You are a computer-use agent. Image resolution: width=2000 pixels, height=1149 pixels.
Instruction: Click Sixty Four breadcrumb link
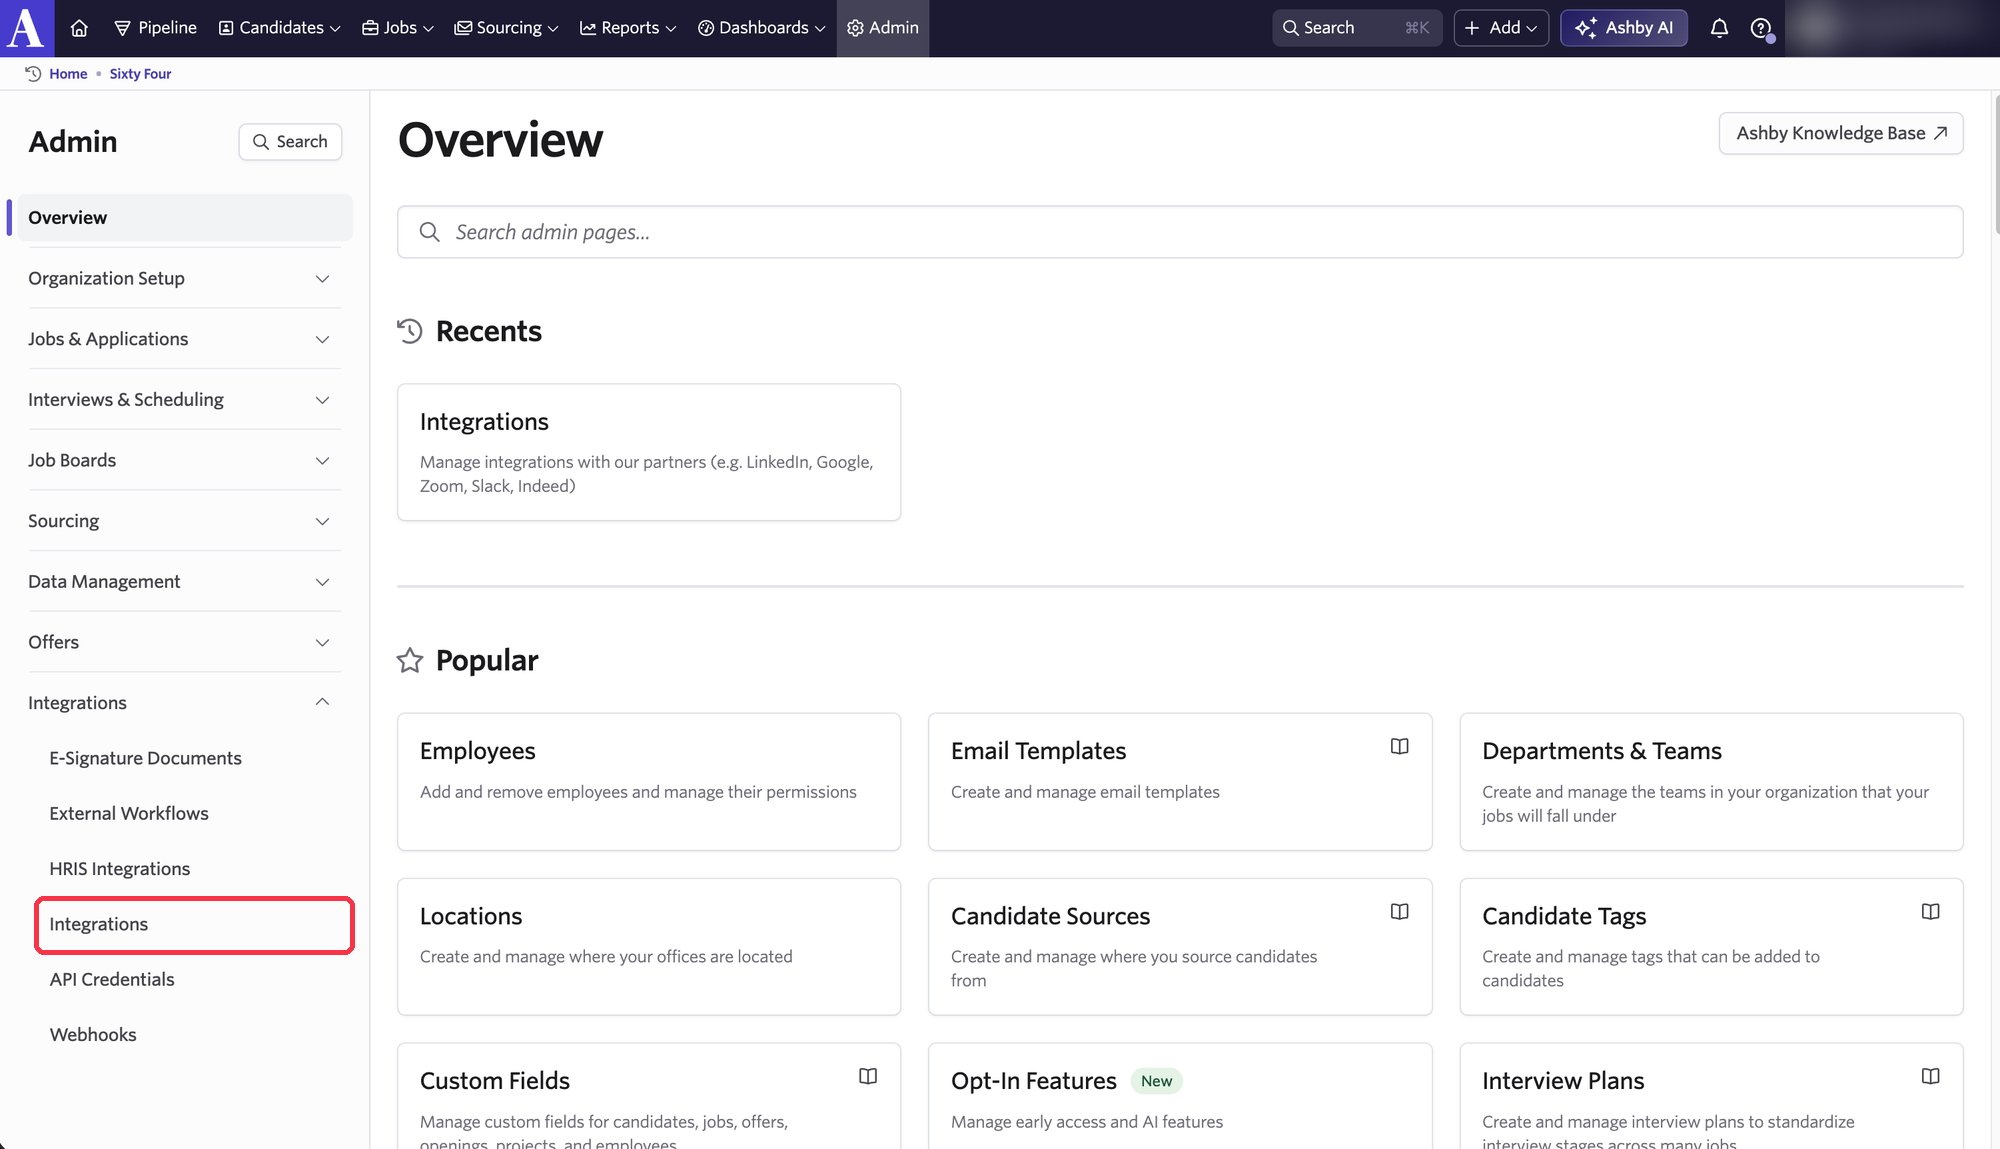click(x=140, y=73)
